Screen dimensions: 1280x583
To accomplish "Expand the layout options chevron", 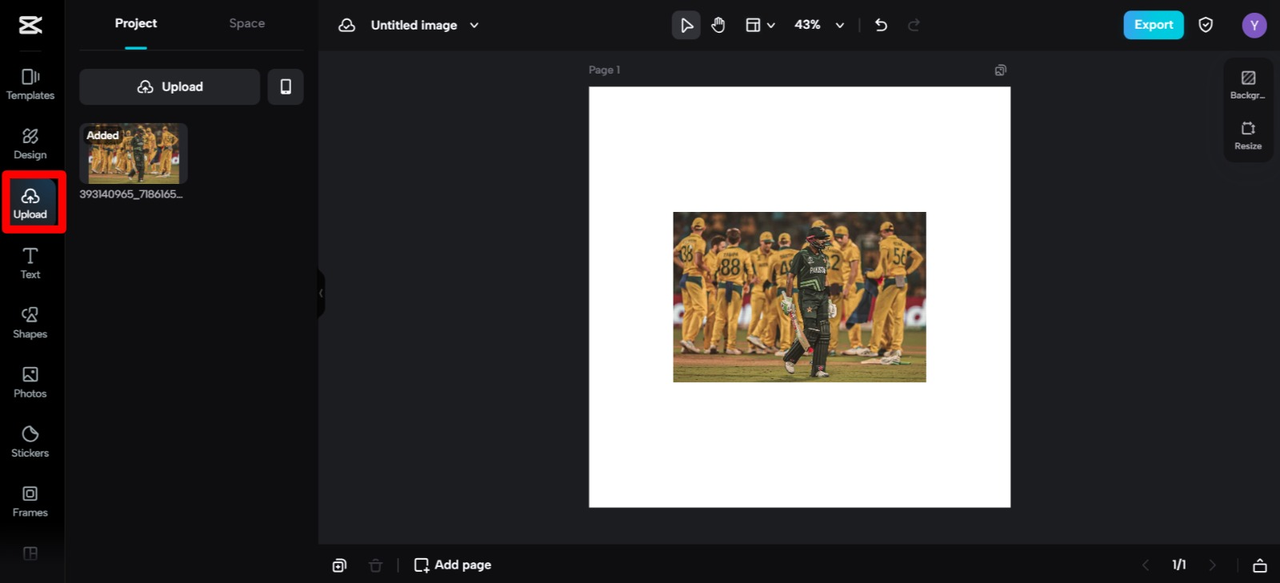I will (x=771, y=25).
